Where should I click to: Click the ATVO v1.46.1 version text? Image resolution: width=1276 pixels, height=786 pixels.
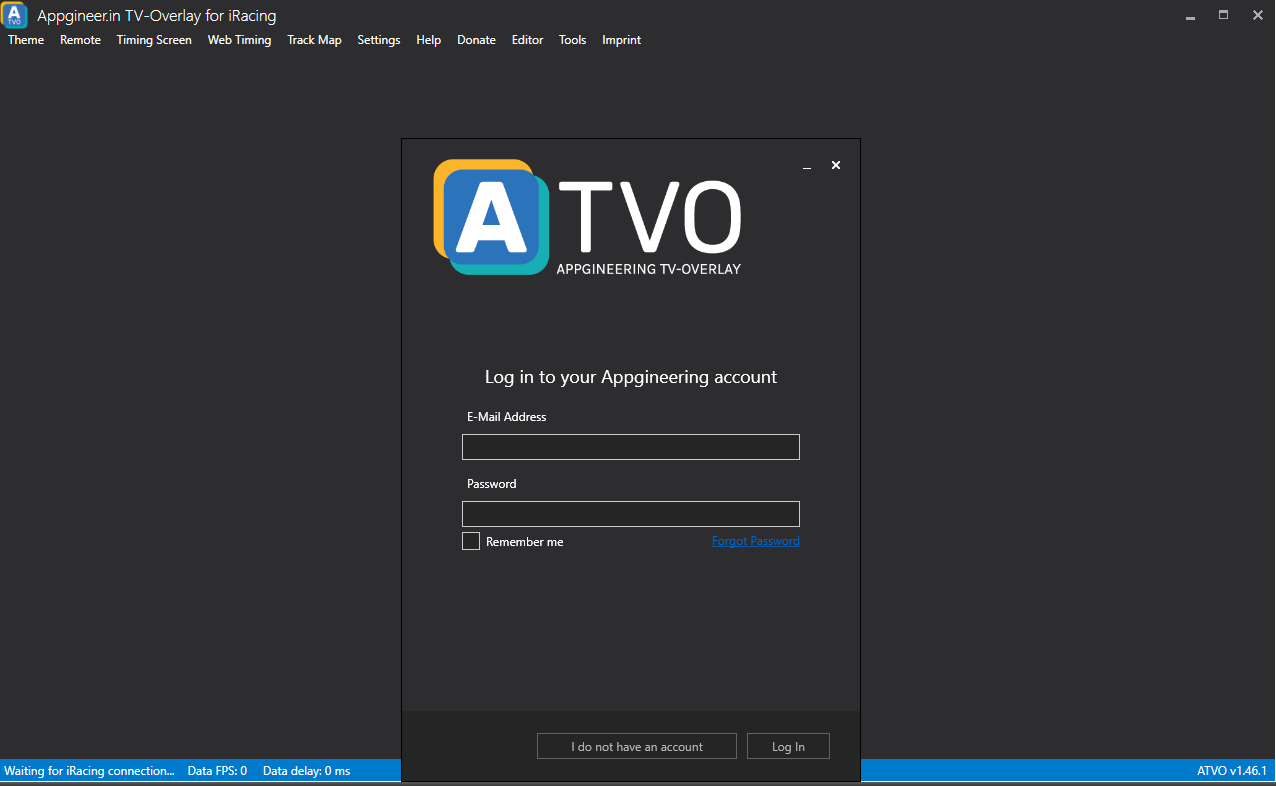1232,771
